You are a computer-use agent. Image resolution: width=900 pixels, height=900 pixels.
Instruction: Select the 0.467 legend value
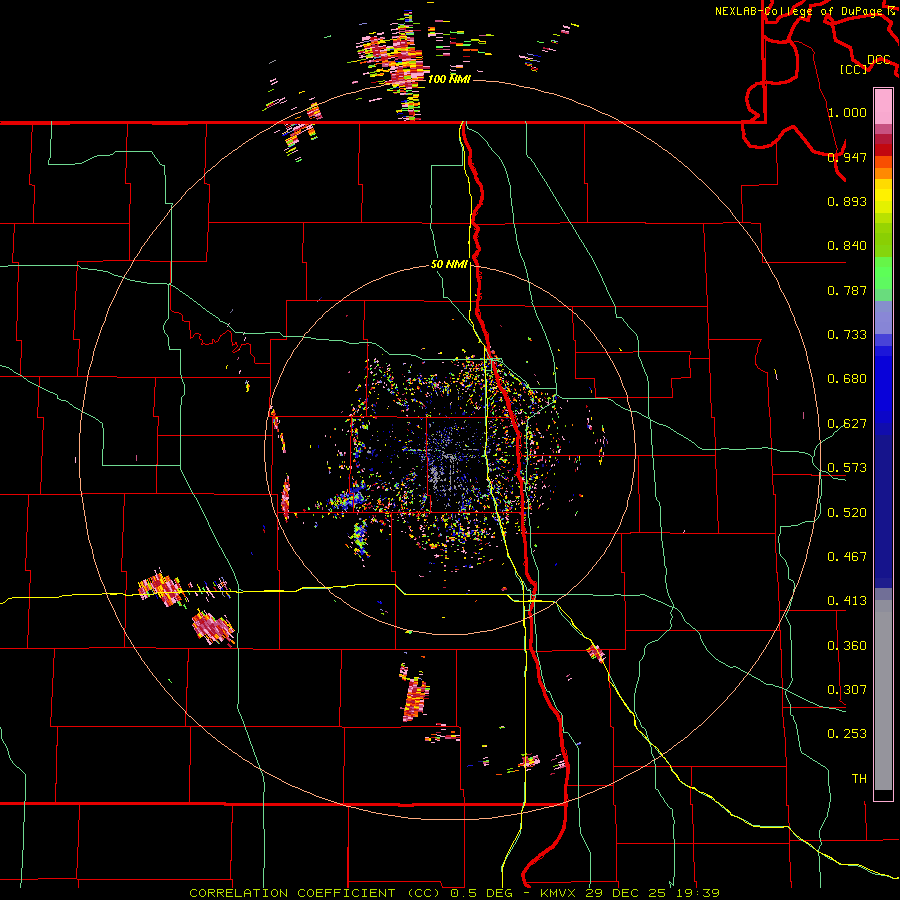coord(847,556)
